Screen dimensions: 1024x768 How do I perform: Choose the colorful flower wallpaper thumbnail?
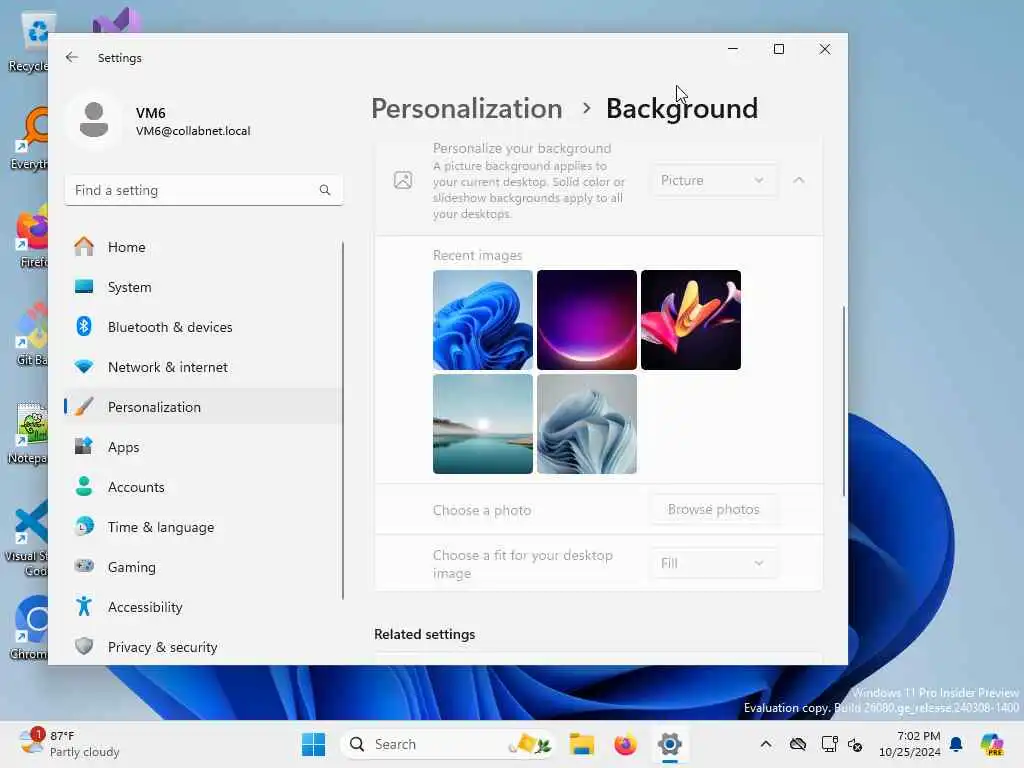pyautogui.click(x=691, y=320)
